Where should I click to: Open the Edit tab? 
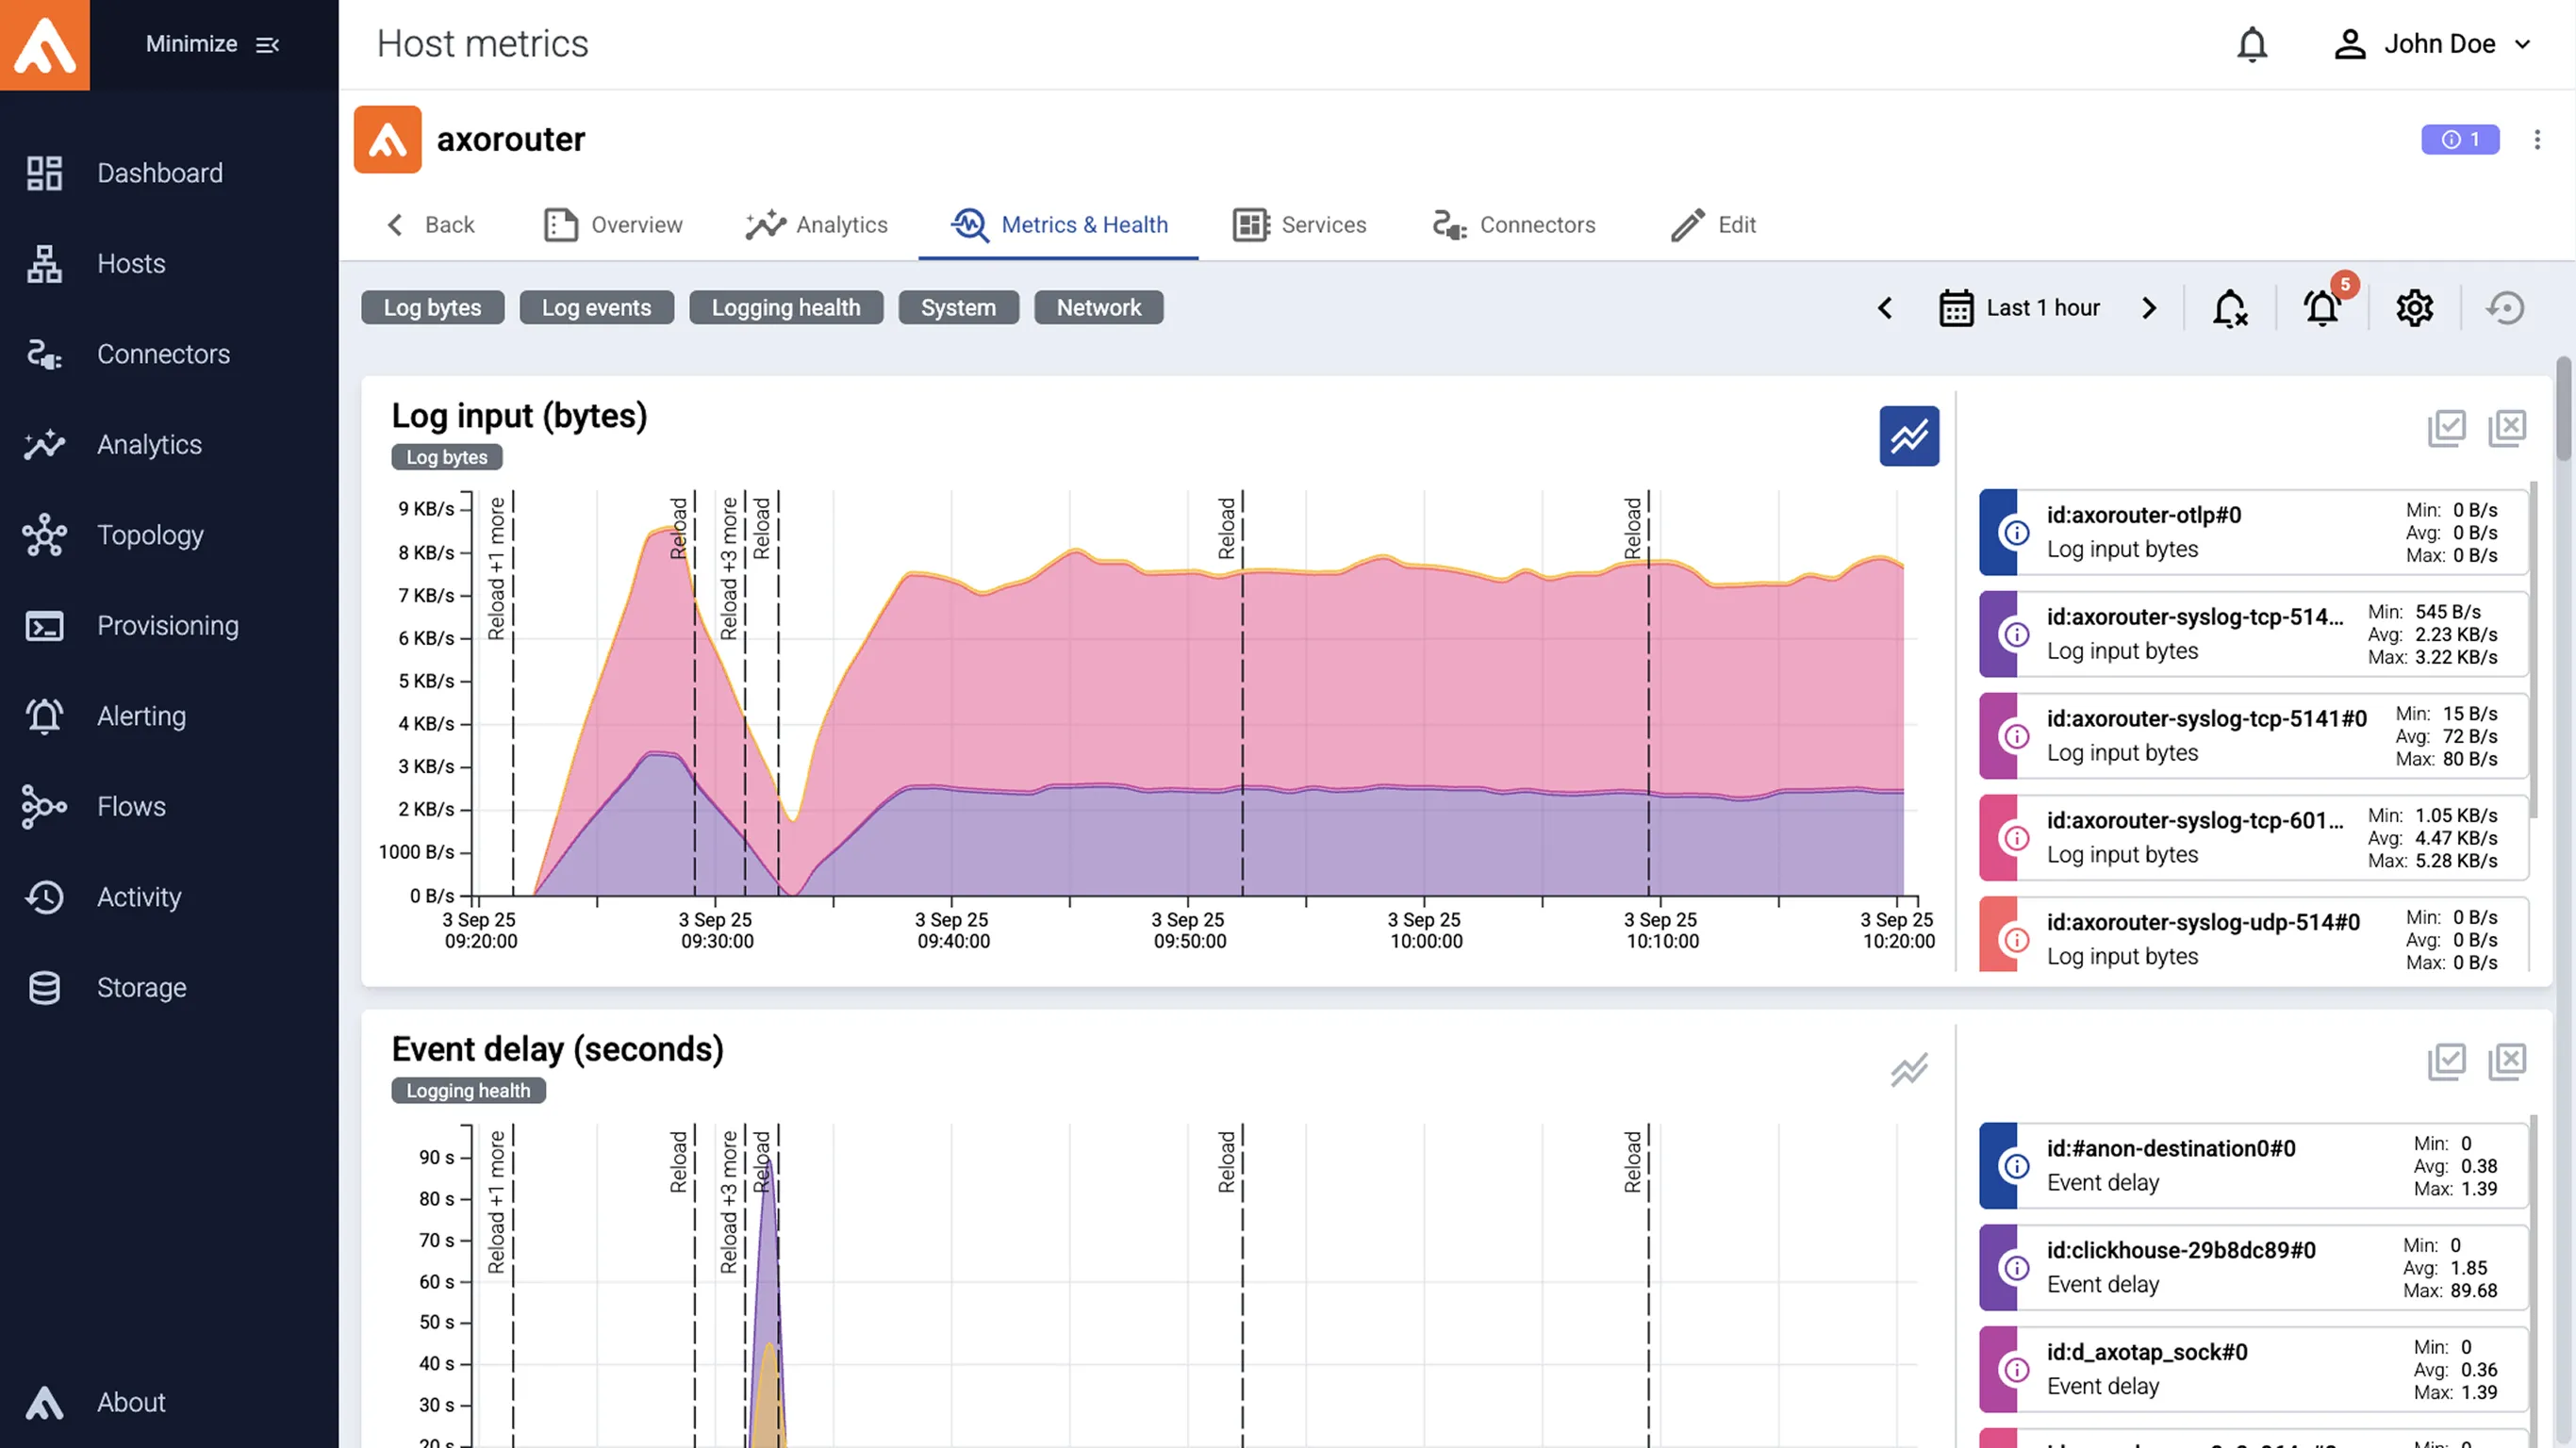(x=1714, y=225)
